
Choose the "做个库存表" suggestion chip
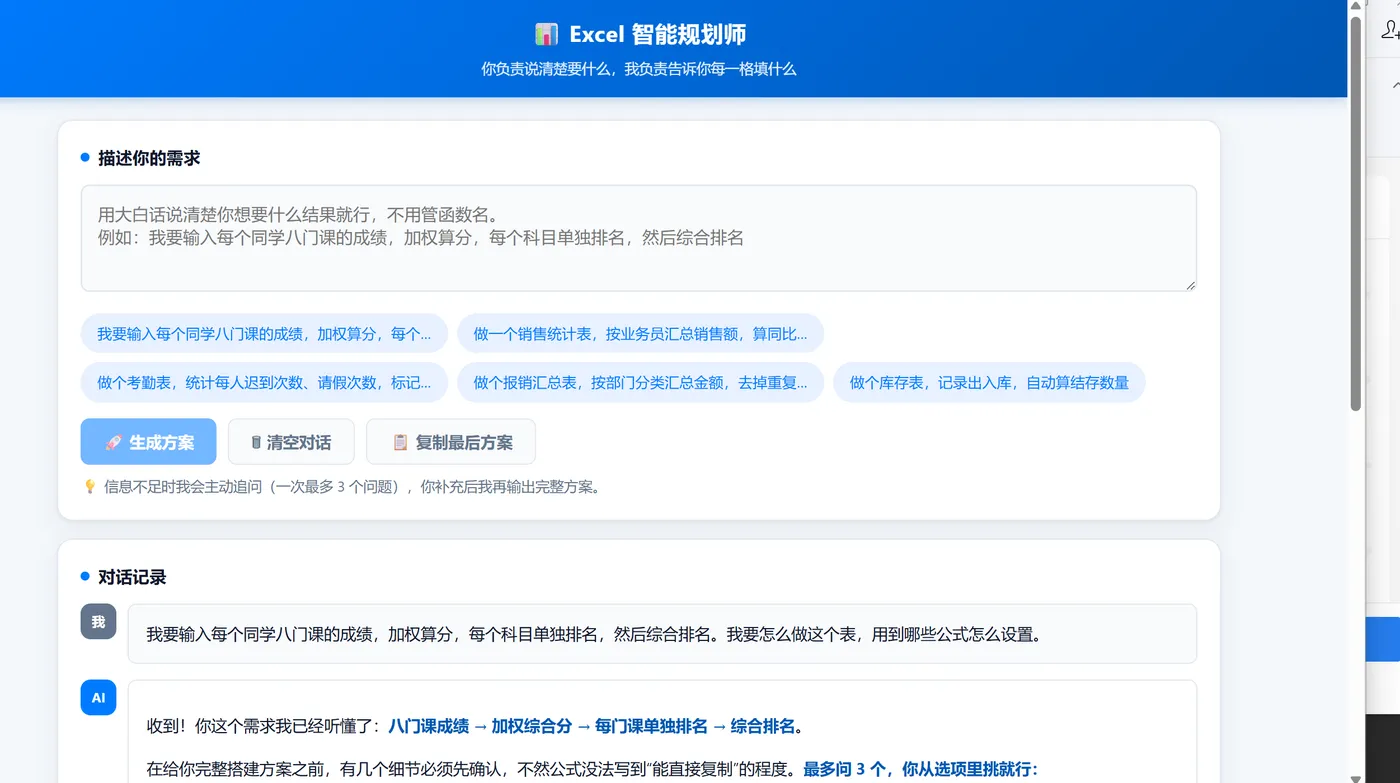coord(989,382)
